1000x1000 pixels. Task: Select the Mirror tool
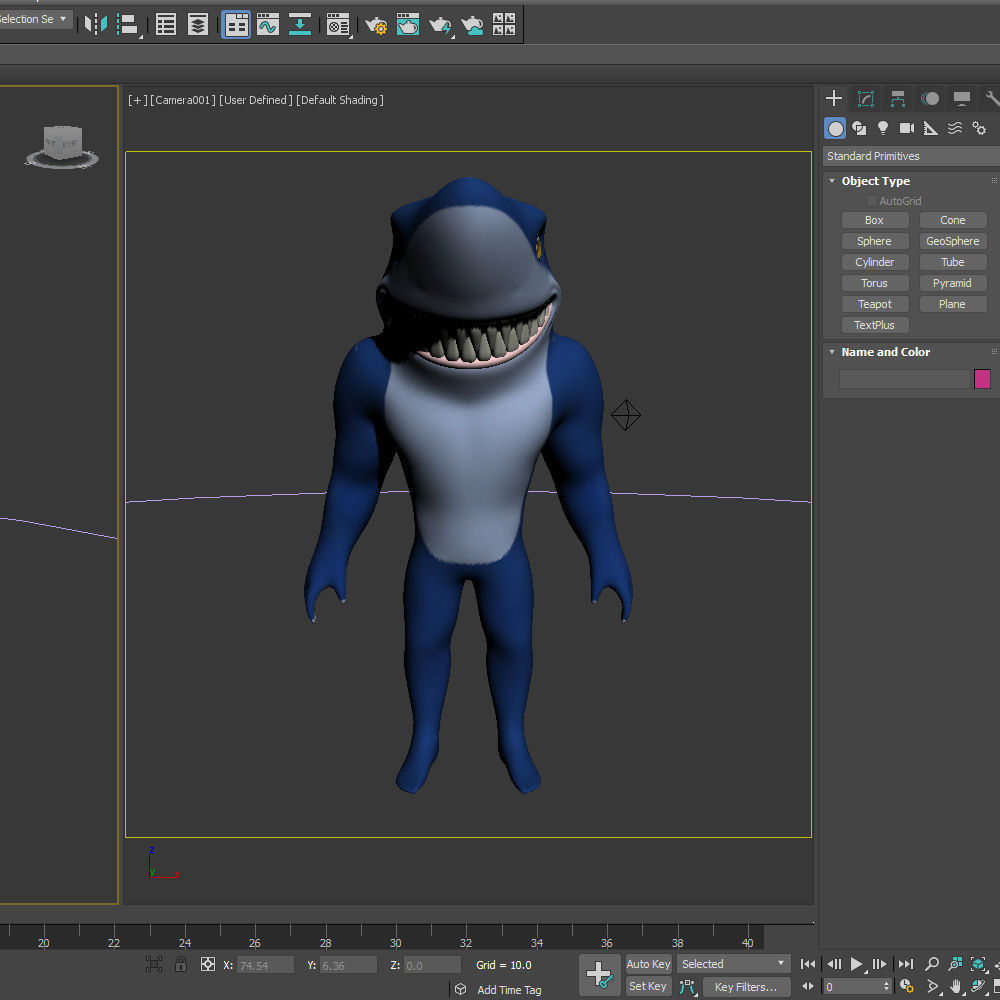(96, 25)
